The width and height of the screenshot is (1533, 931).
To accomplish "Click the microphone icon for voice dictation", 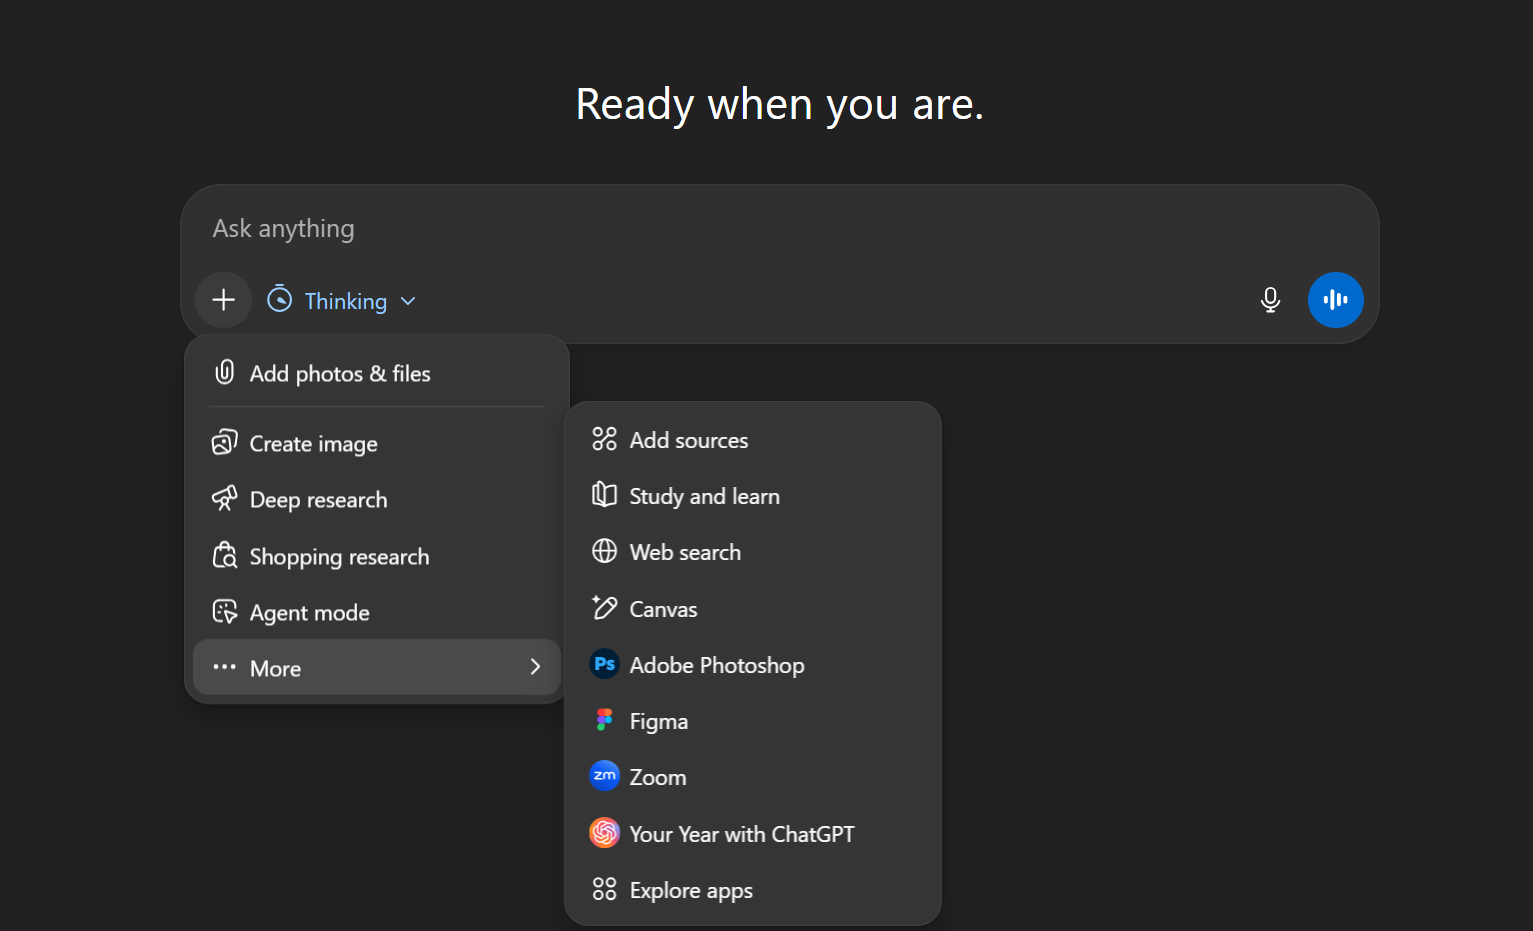I will [1270, 300].
